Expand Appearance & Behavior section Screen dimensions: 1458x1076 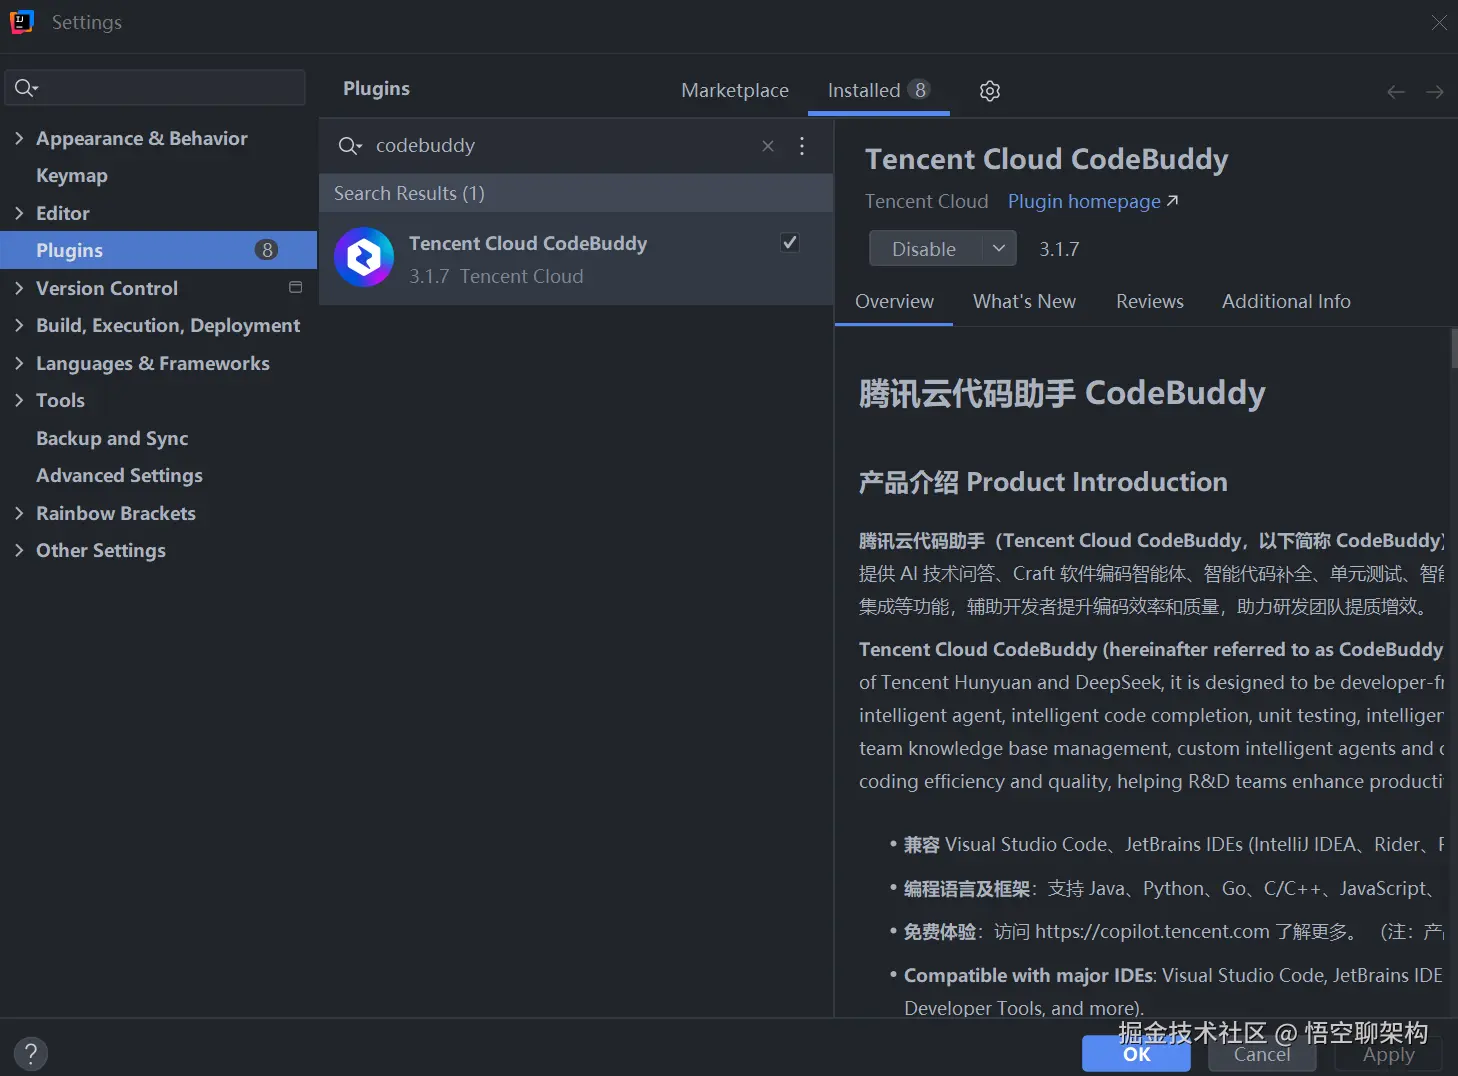pos(19,138)
